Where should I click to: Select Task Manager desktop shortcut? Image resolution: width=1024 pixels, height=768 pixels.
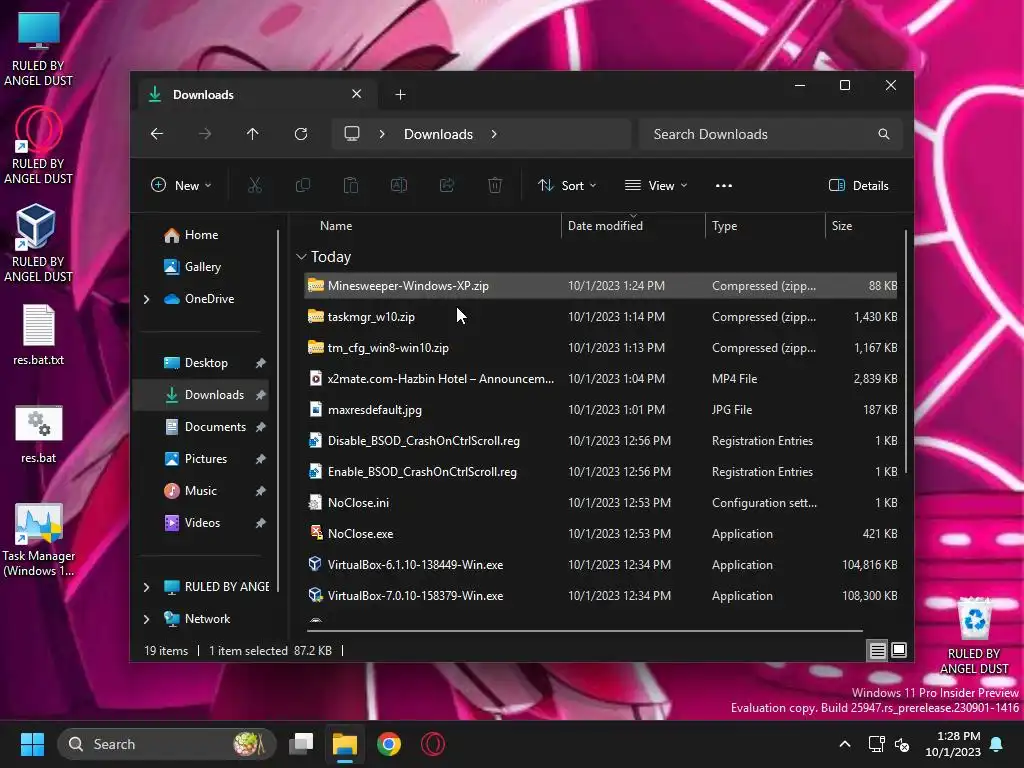pyautogui.click(x=39, y=539)
